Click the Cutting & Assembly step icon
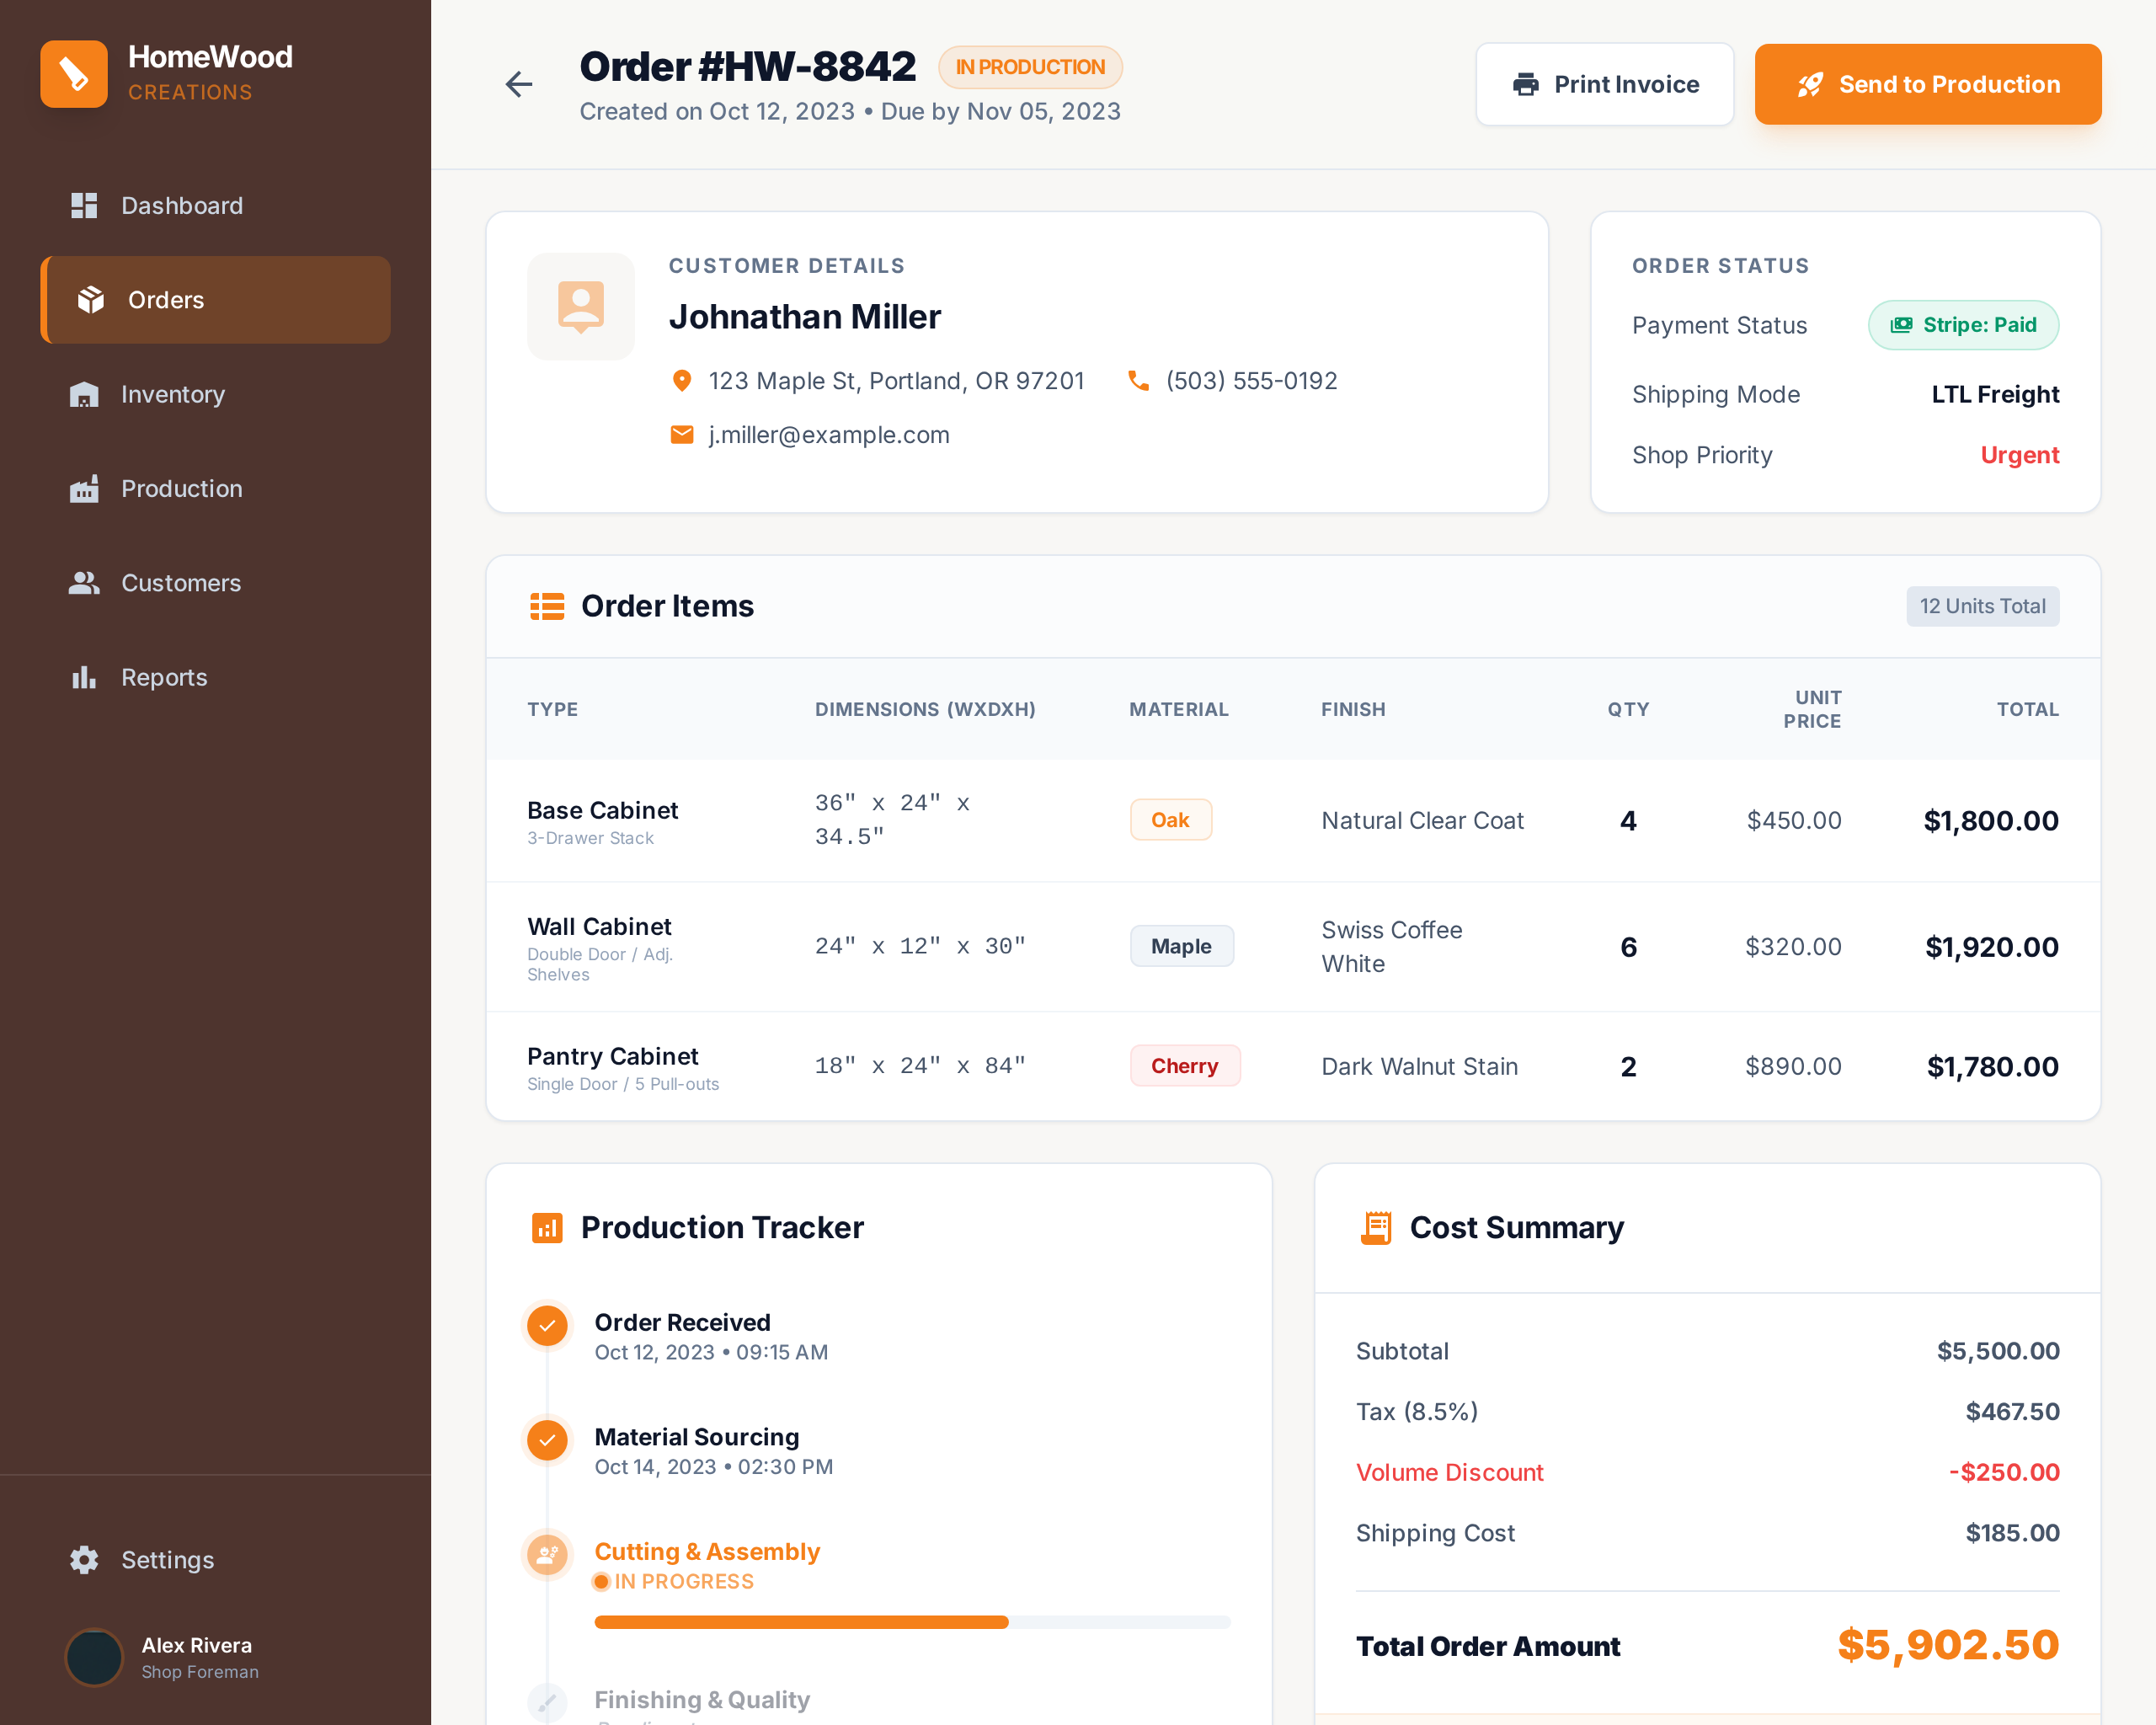Viewport: 2156px width, 1725px height. click(547, 1554)
